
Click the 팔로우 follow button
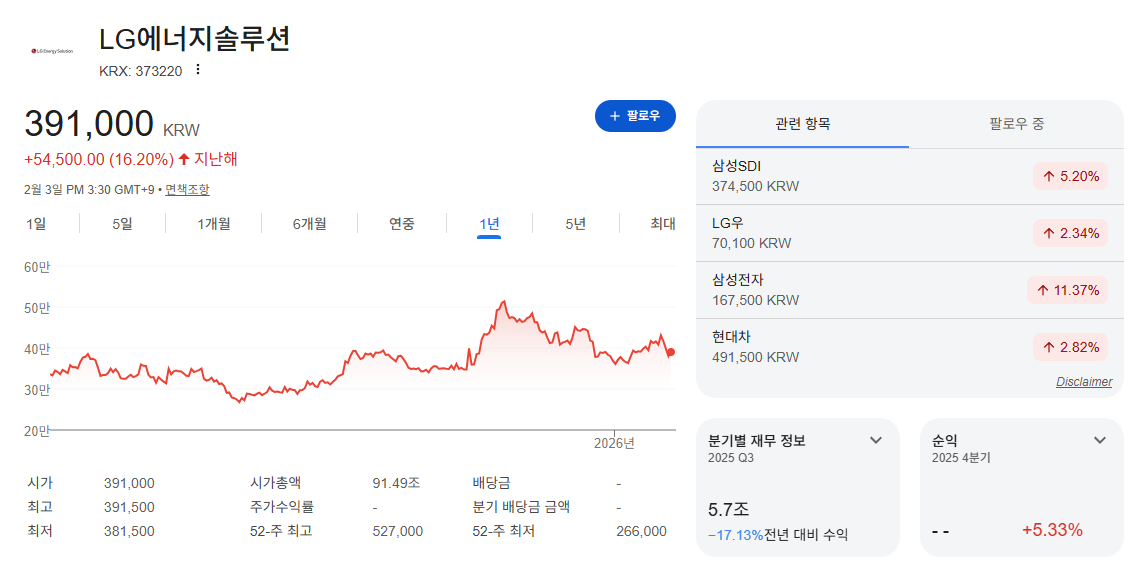[635, 116]
